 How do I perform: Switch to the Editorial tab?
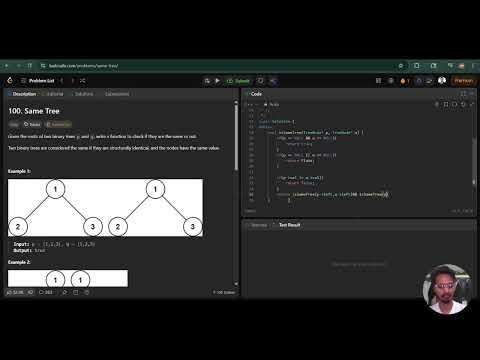(53, 94)
